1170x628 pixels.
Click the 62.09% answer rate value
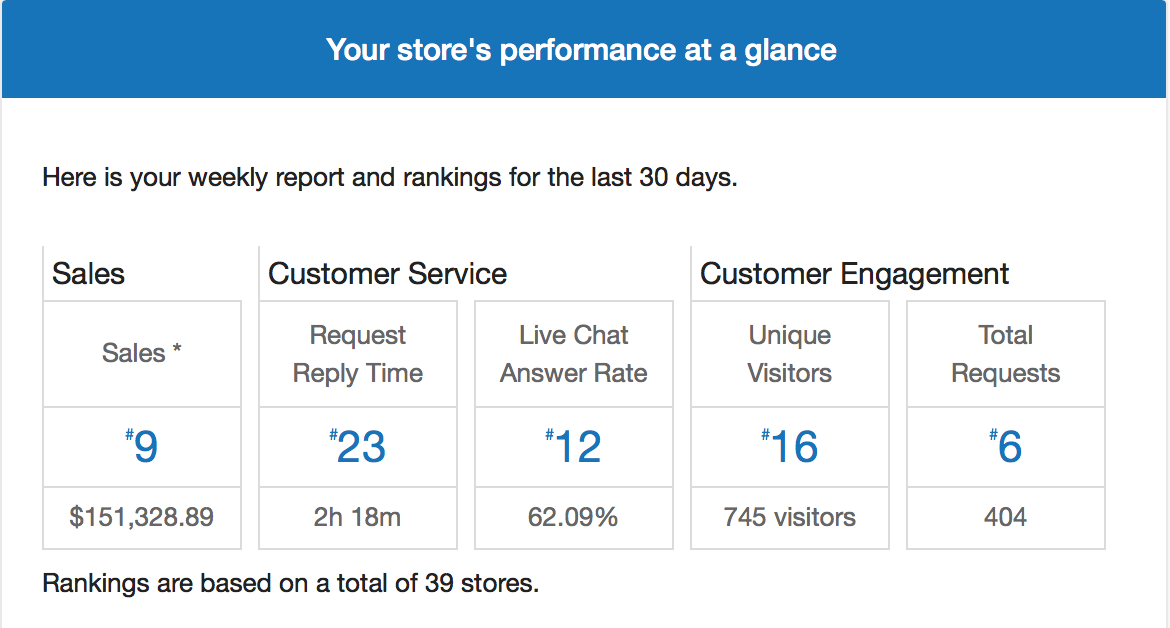pyautogui.click(x=574, y=517)
